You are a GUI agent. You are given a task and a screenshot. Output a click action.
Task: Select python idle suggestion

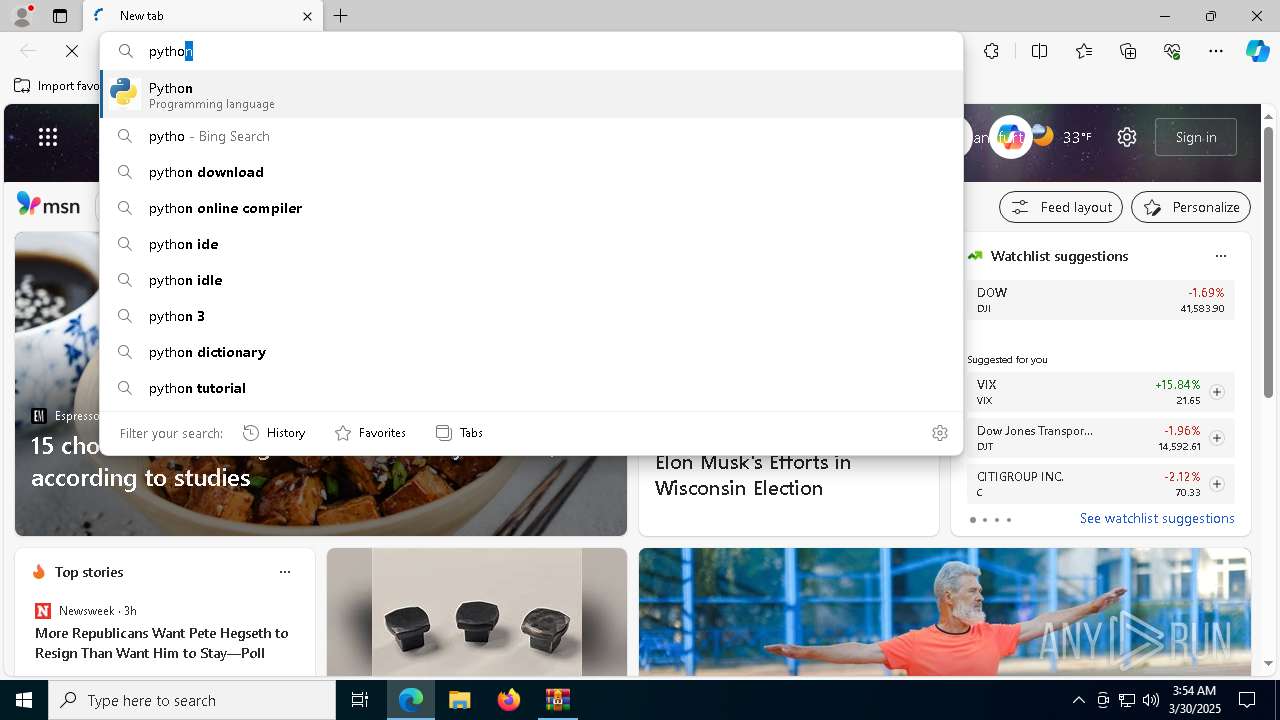(x=531, y=280)
